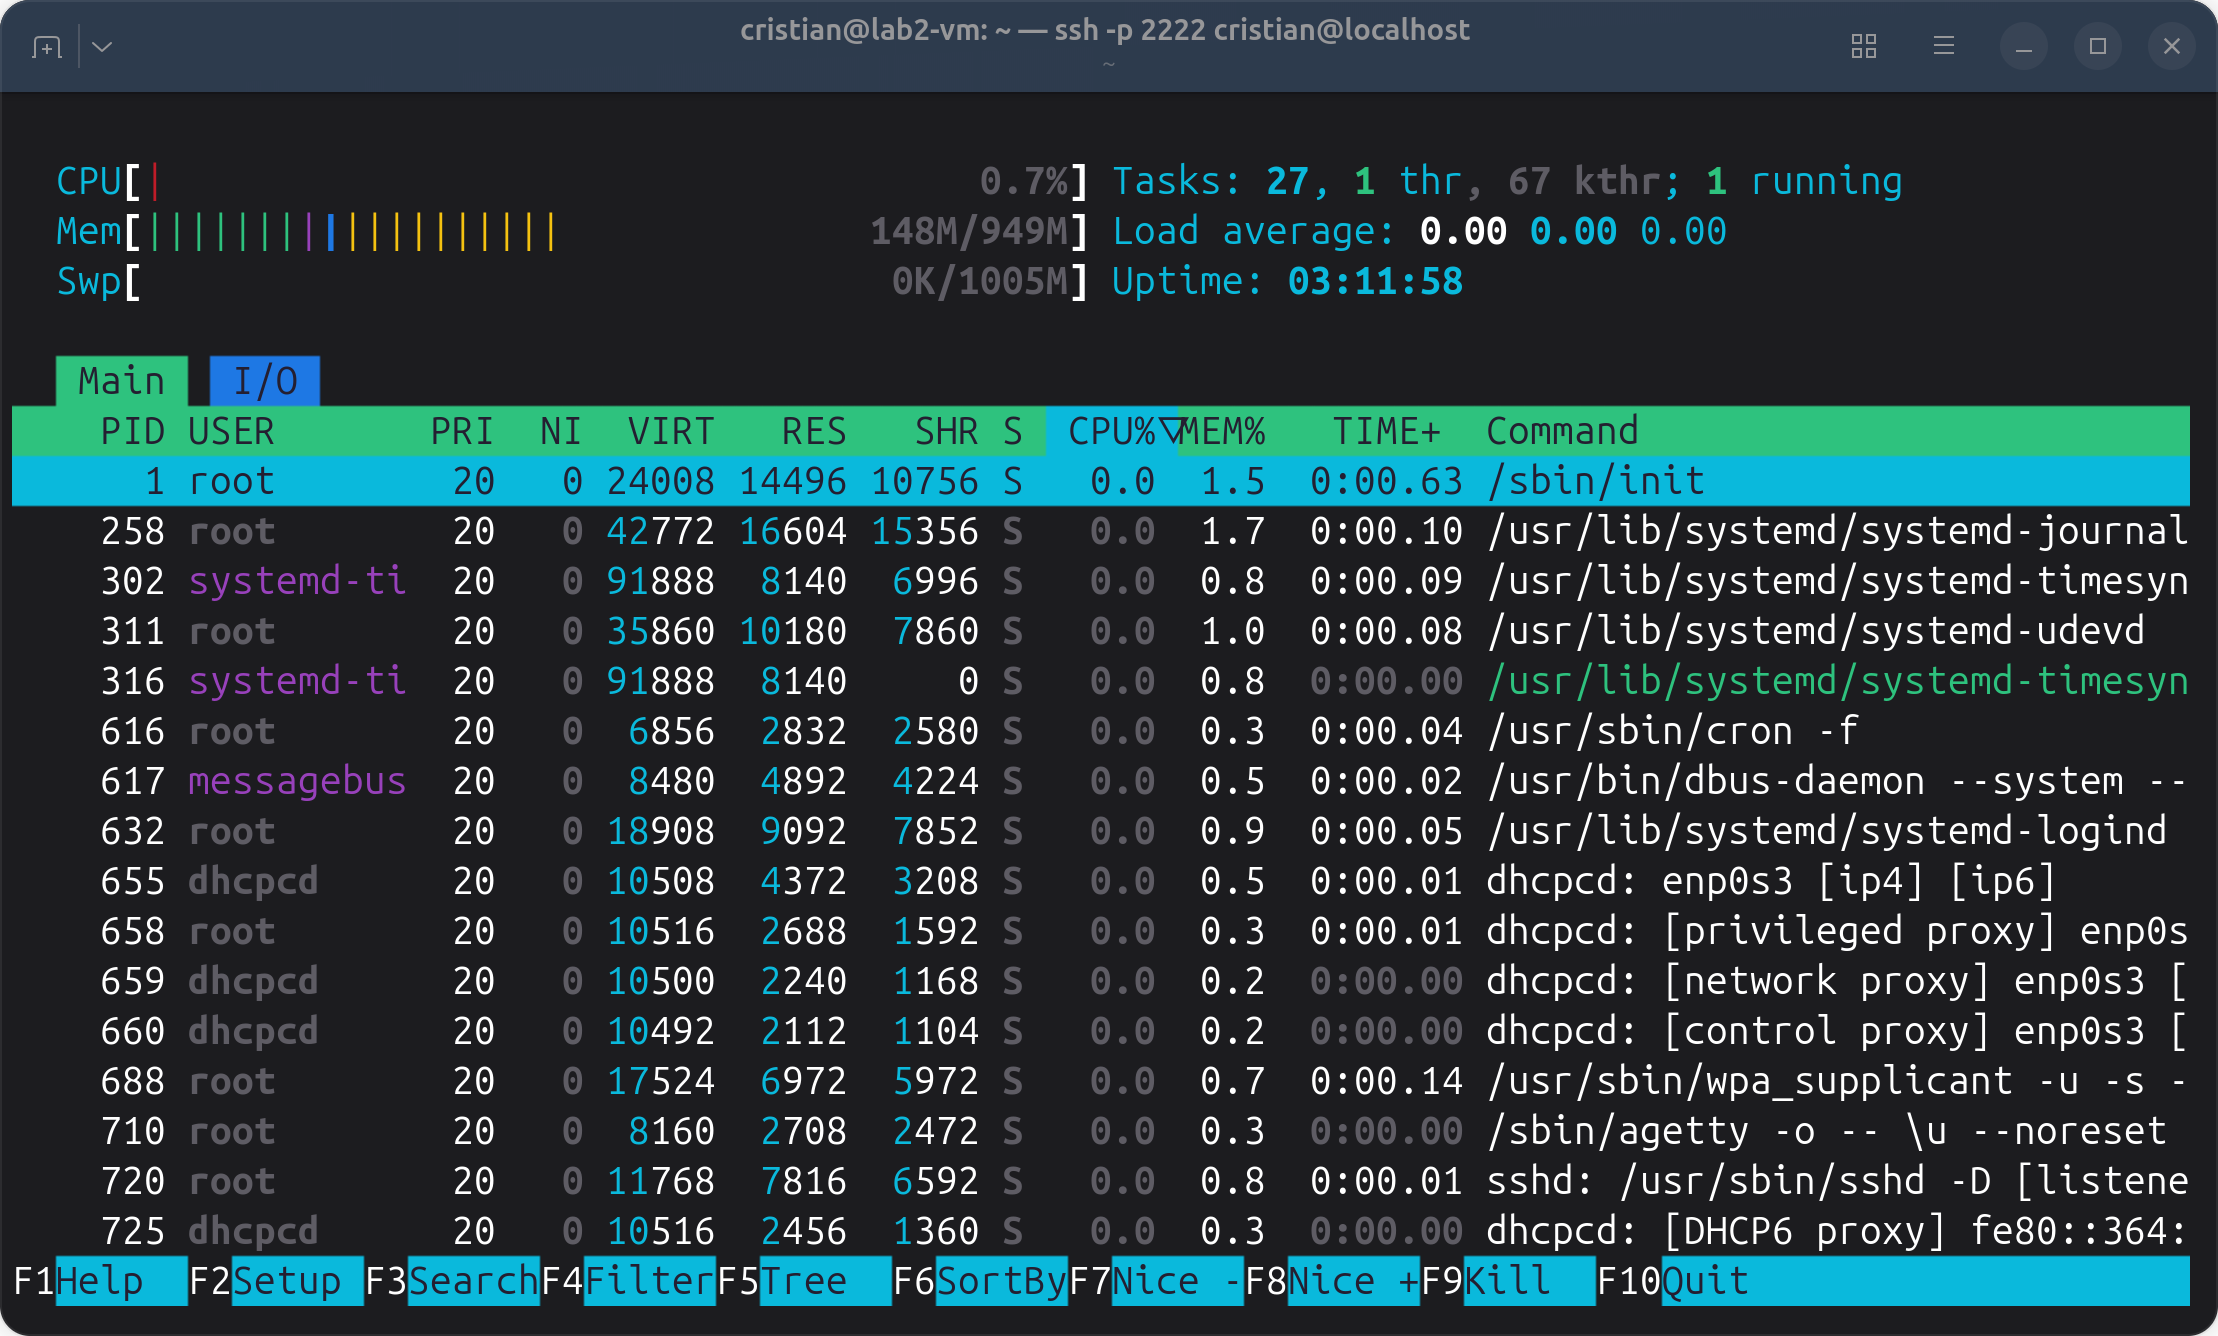This screenshot has height=1336, width=2218.
Task: Click F7 Nice - to lower niceness
Action: pyautogui.click(x=1156, y=1281)
